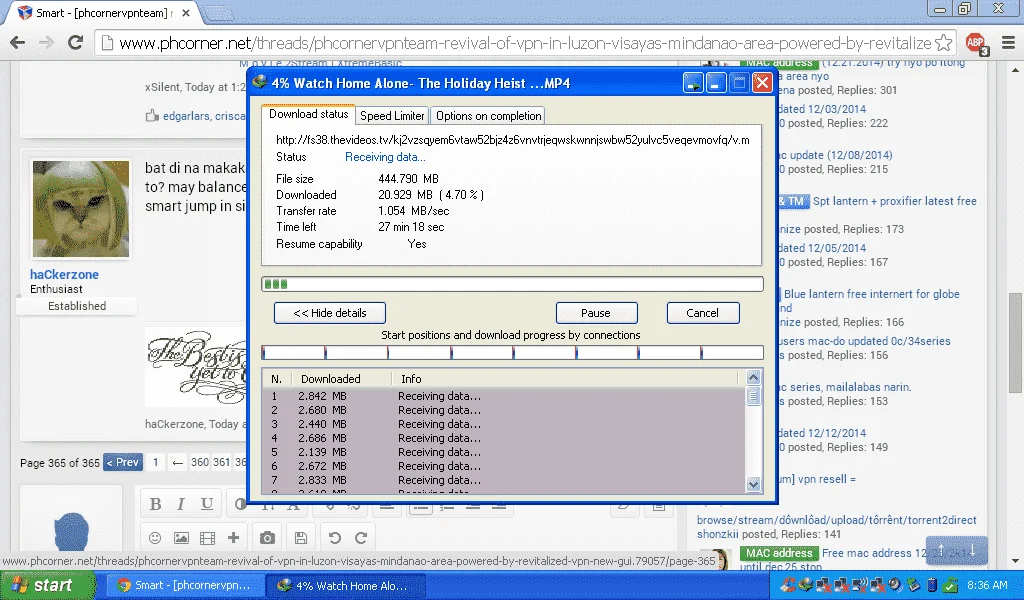Bookmark this page with the star icon
This screenshot has width=1024, height=600.
[943, 43]
